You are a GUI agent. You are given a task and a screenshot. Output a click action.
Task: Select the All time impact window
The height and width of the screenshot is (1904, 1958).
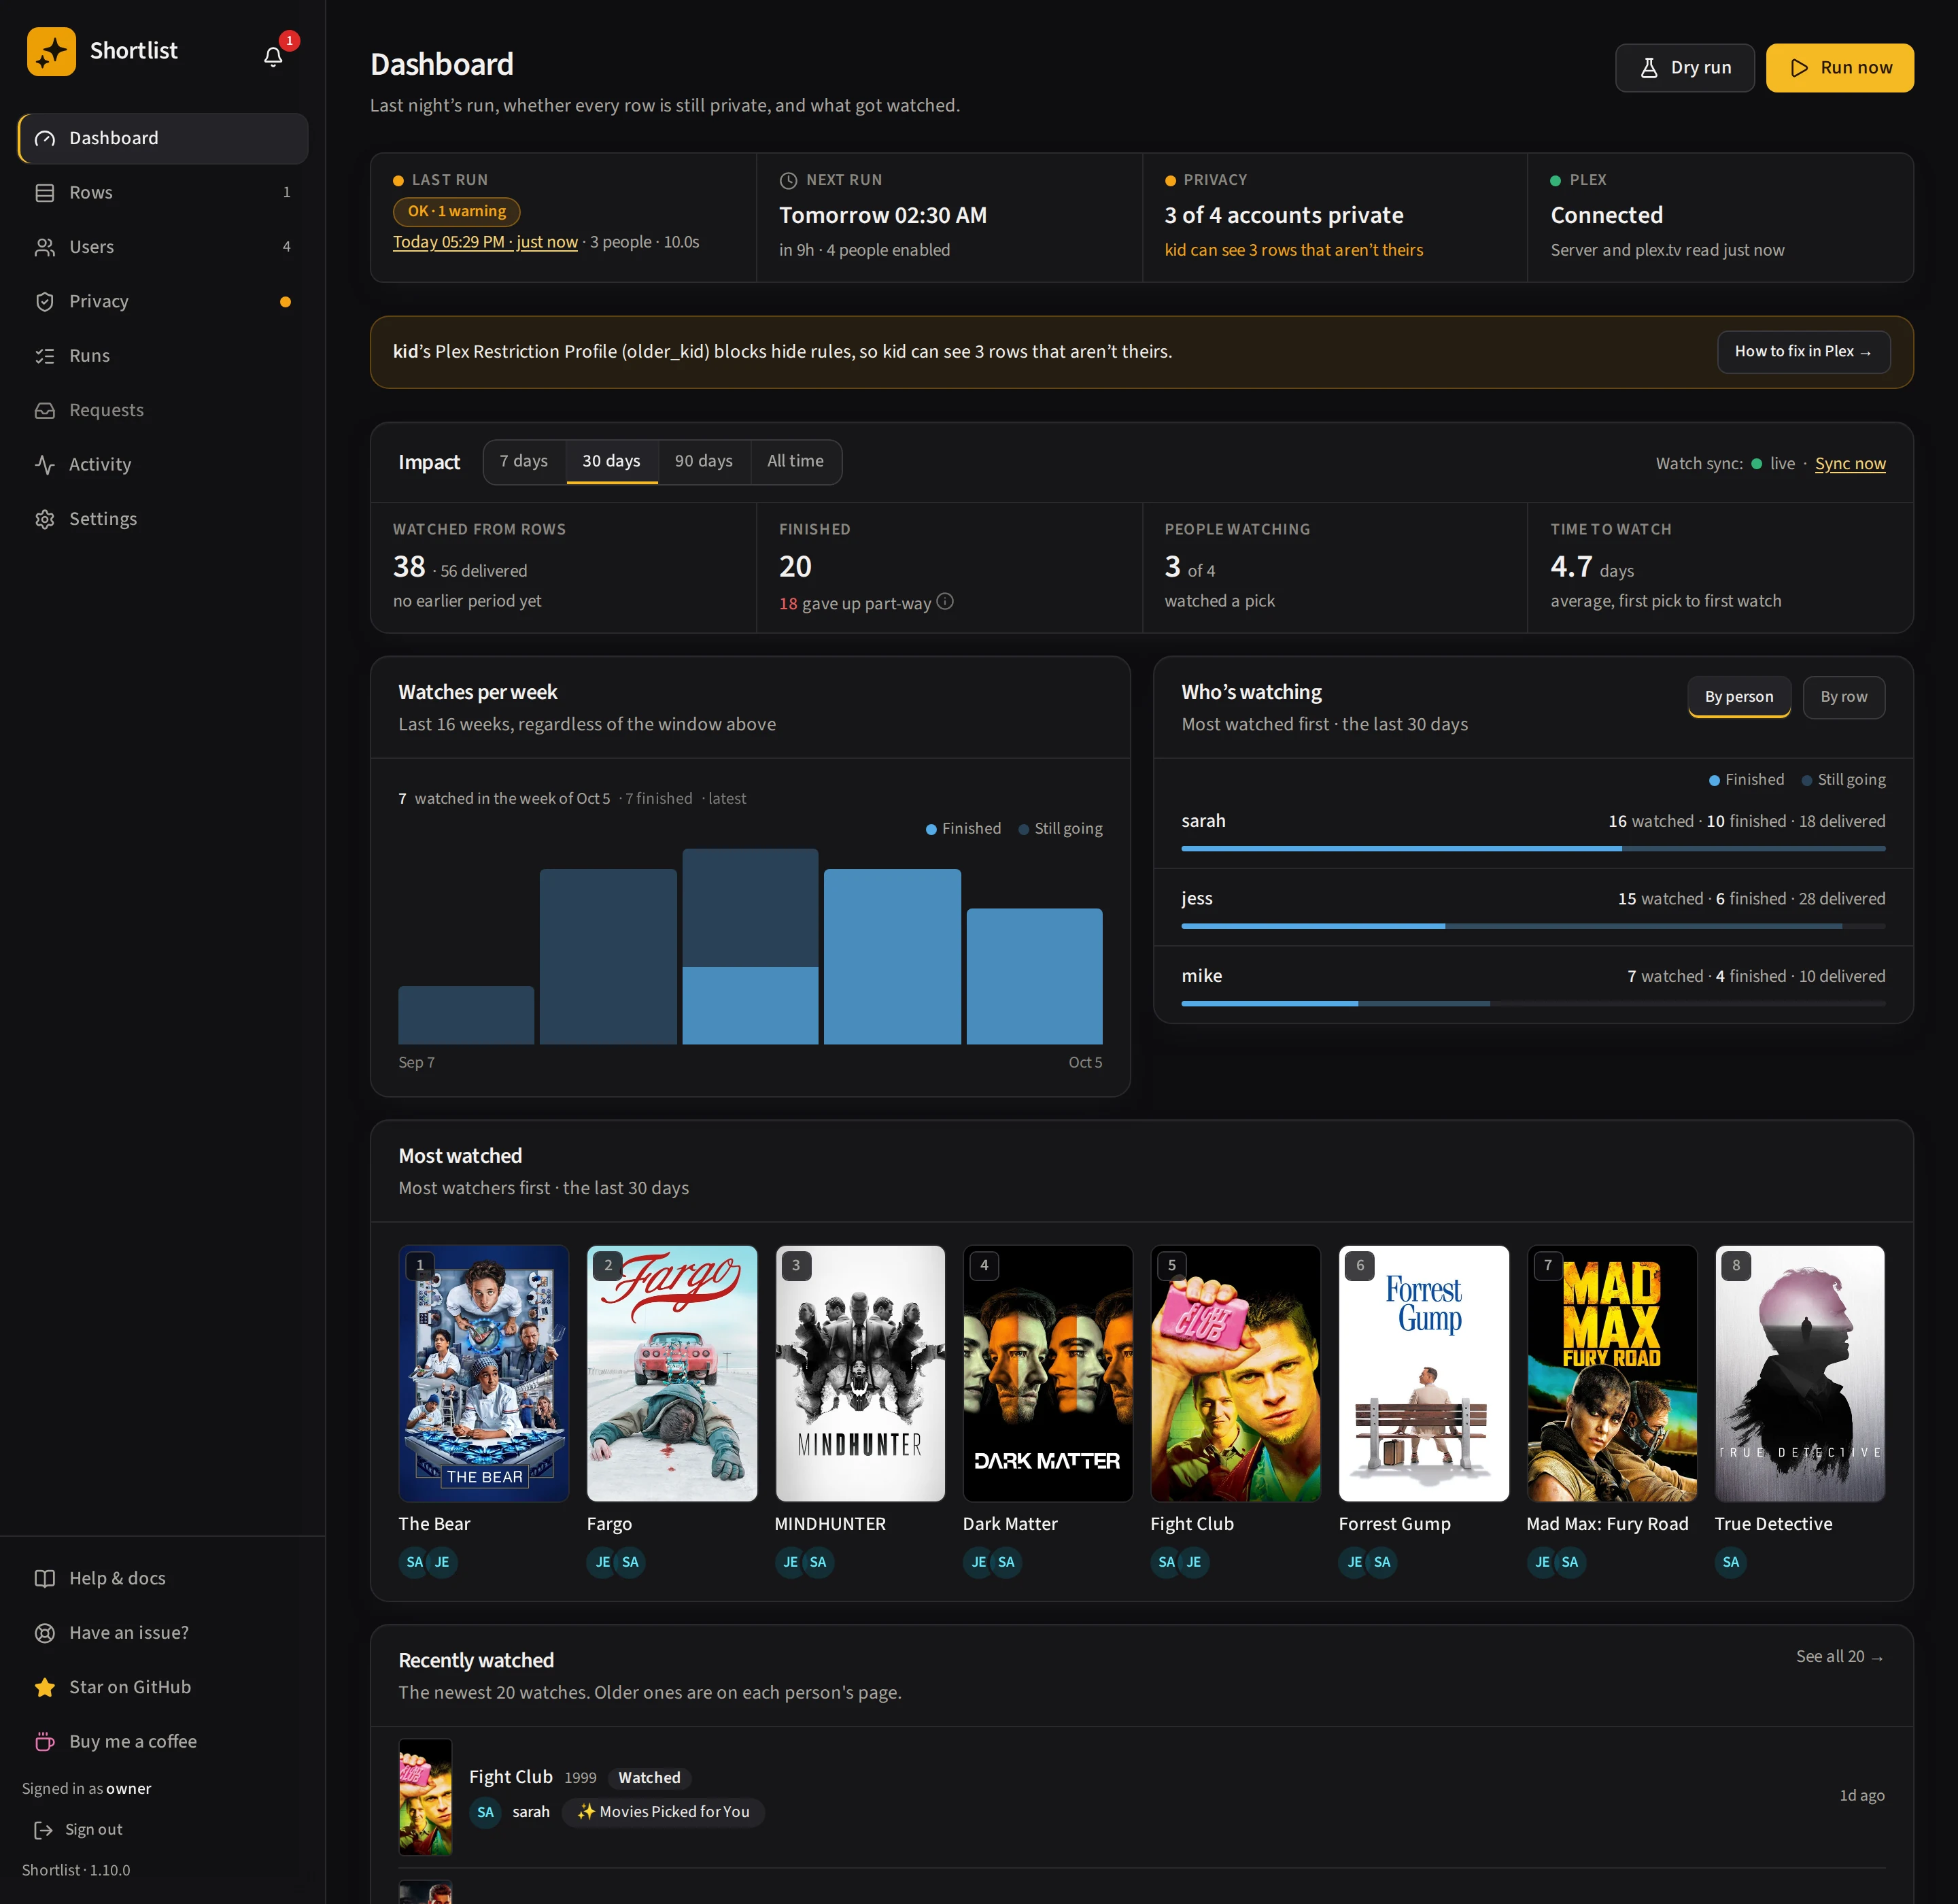click(795, 461)
